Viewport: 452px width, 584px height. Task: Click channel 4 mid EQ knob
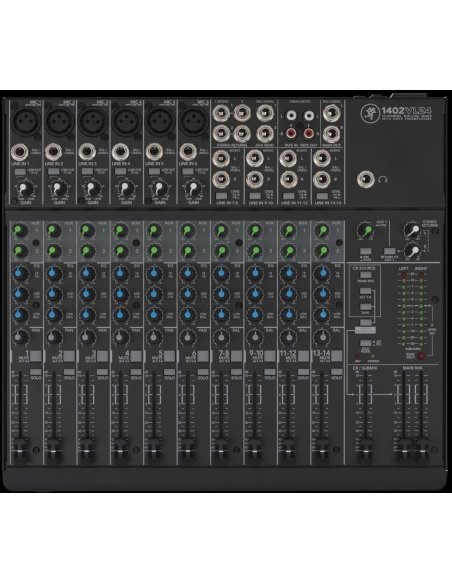[x=121, y=294]
